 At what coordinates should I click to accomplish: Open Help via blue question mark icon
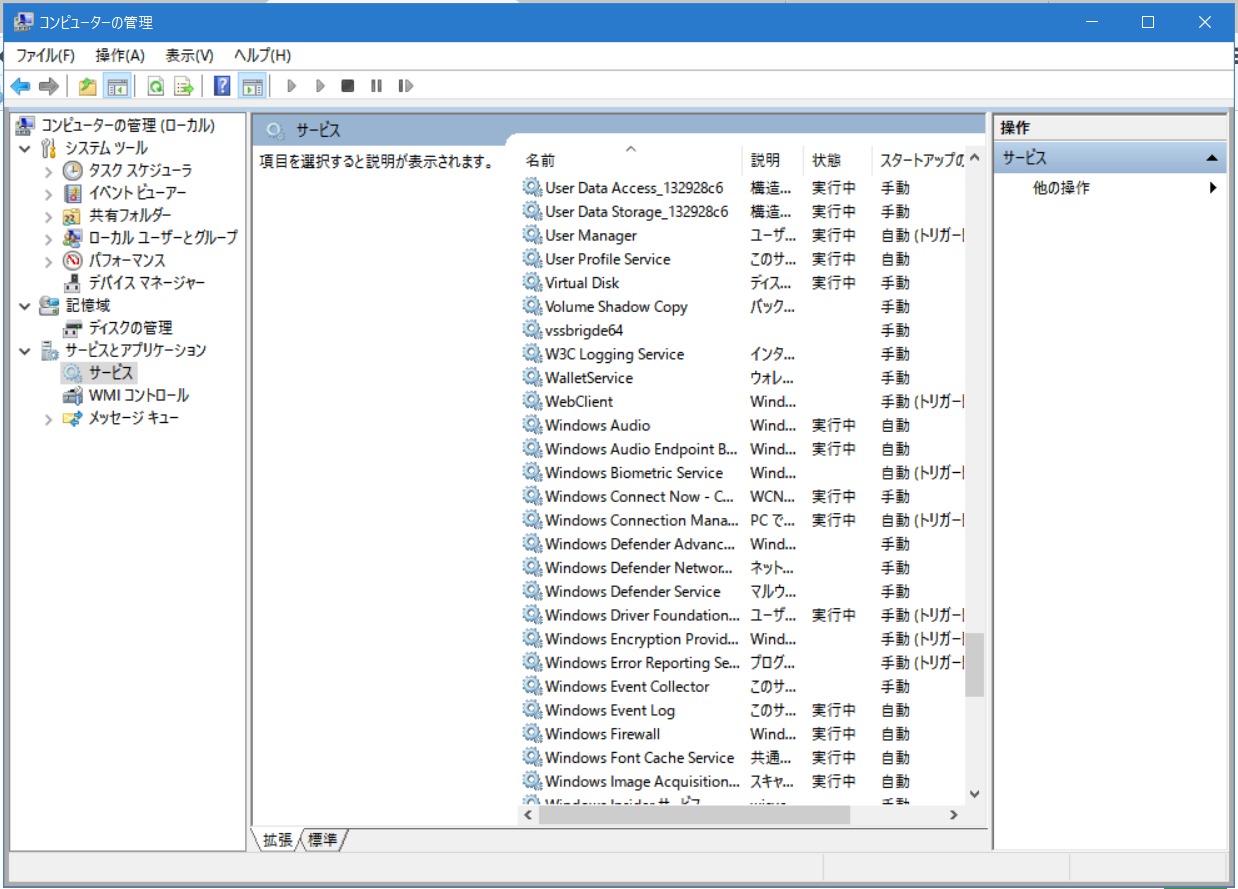click(223, 86)
